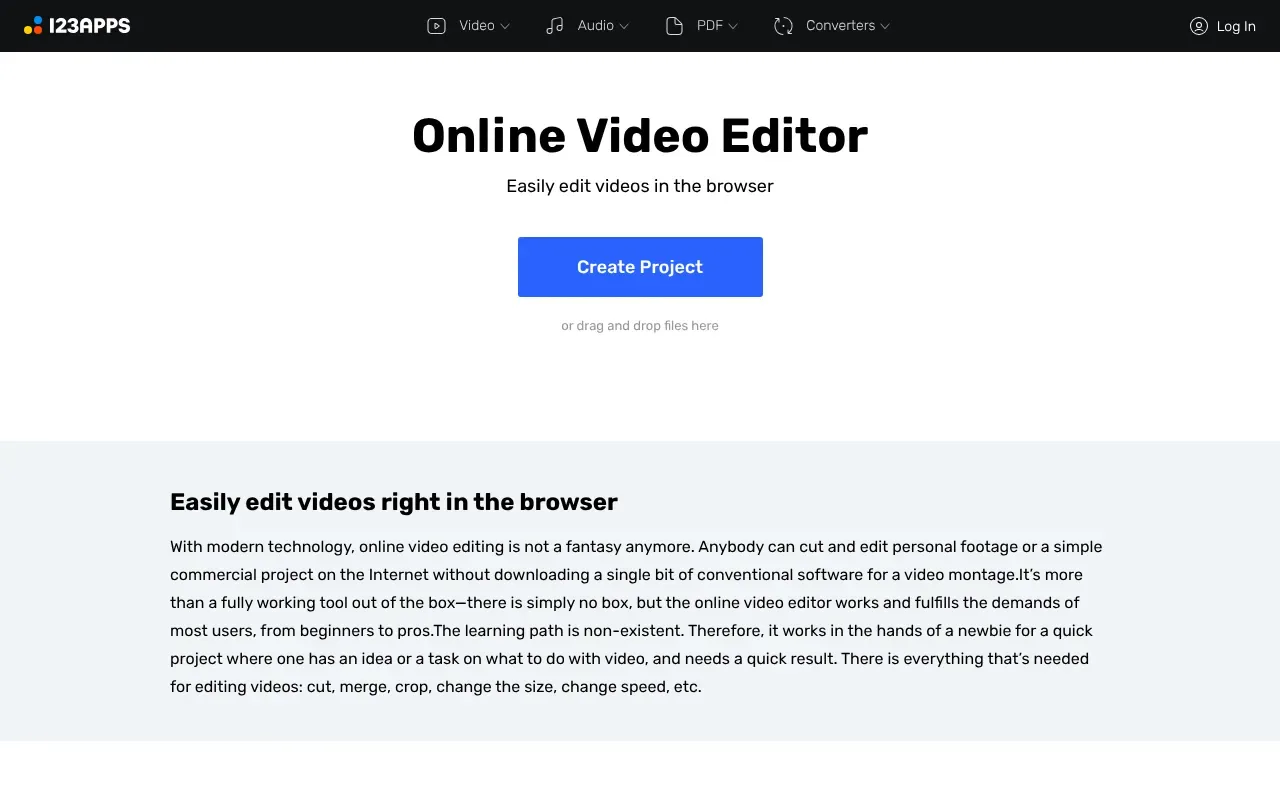Screen dimensions: 1280x800
Task: Click the document icon beside PDF
Action: (x=674, y=25)
